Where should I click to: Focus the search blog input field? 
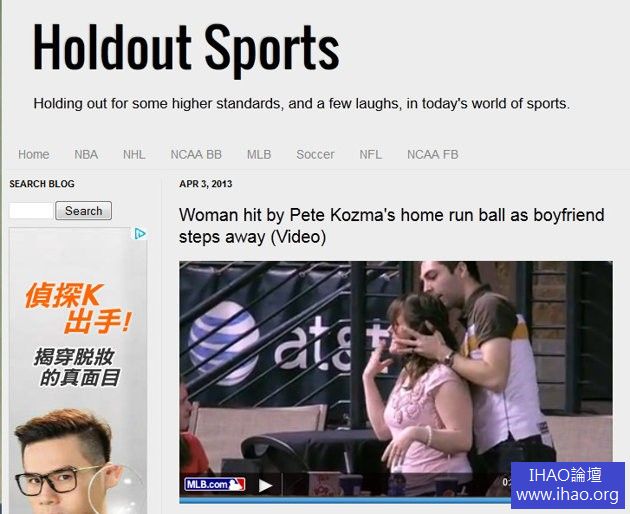tap(31, 211)
